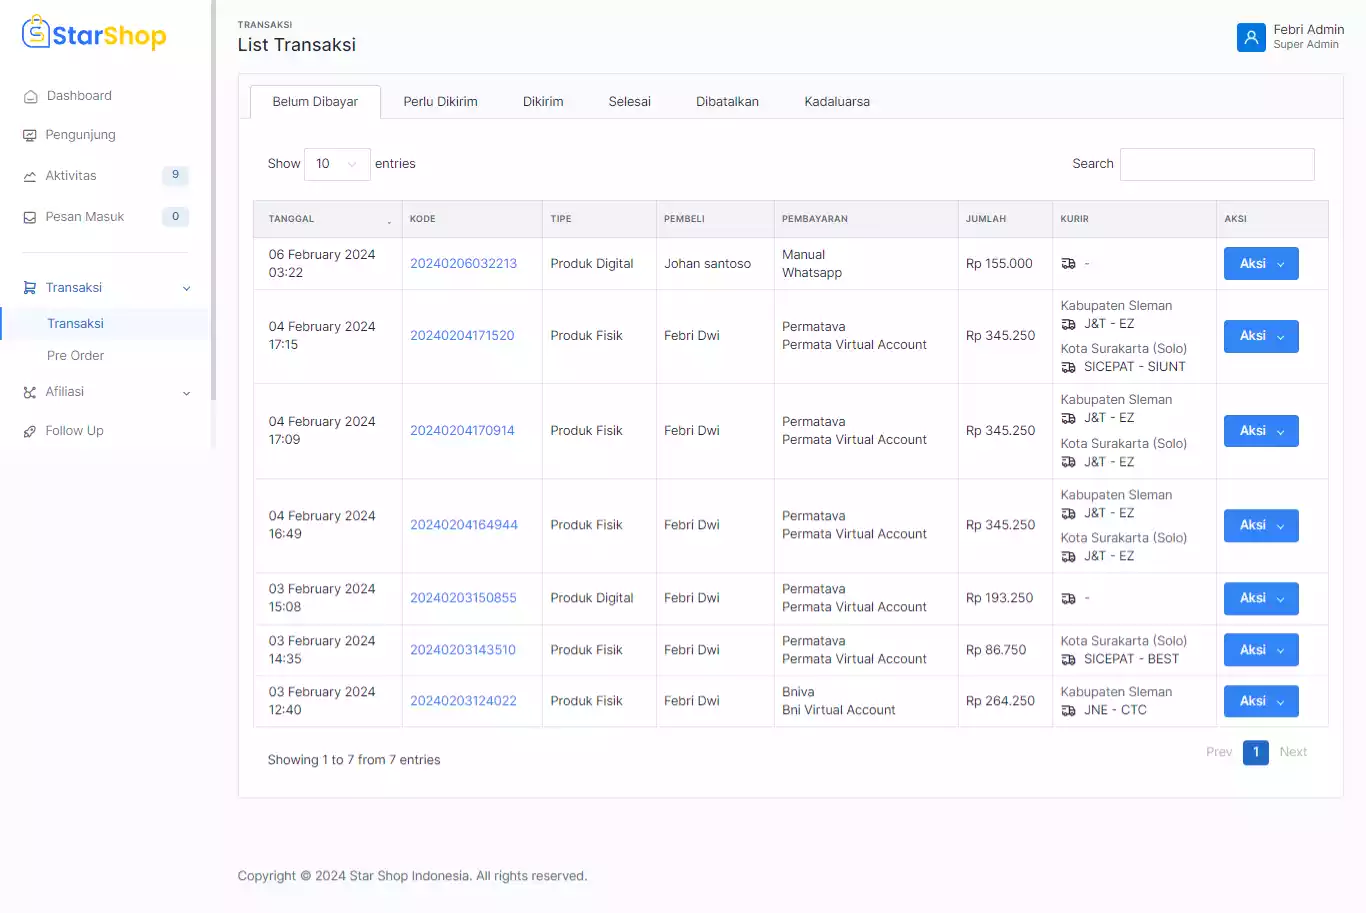Click in the Search input field
This screenshot has height=913, width=1366.
[x=1216, y=164]
